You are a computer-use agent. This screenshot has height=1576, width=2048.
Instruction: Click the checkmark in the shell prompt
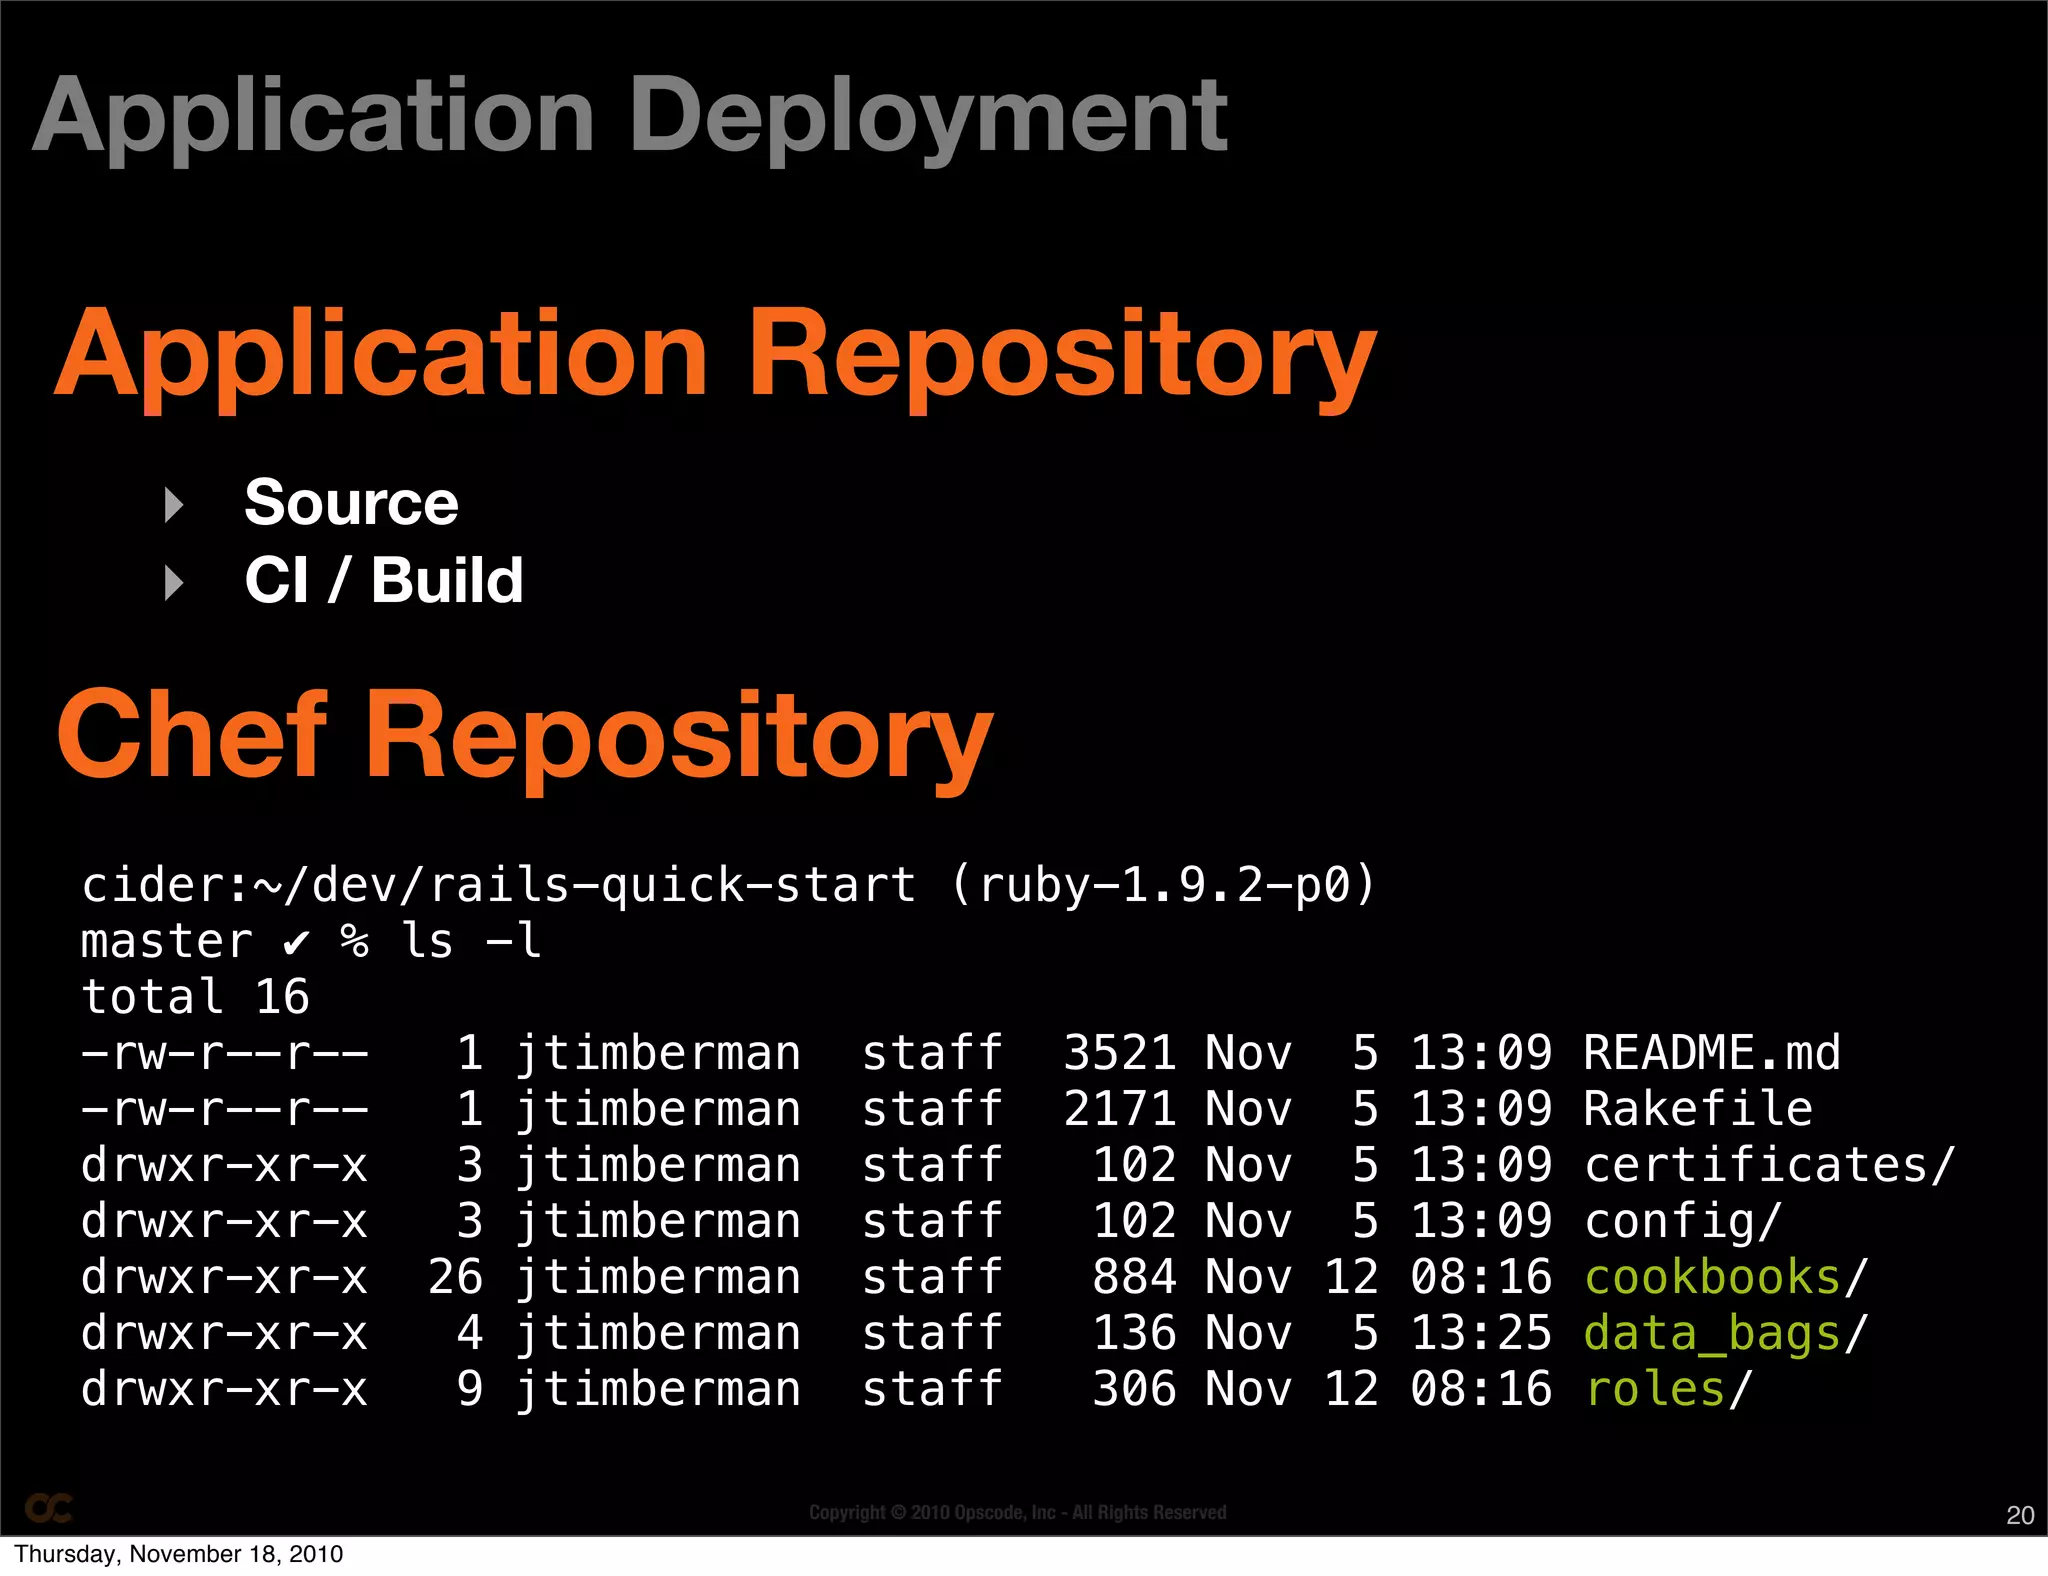click(x=297, y=943)
